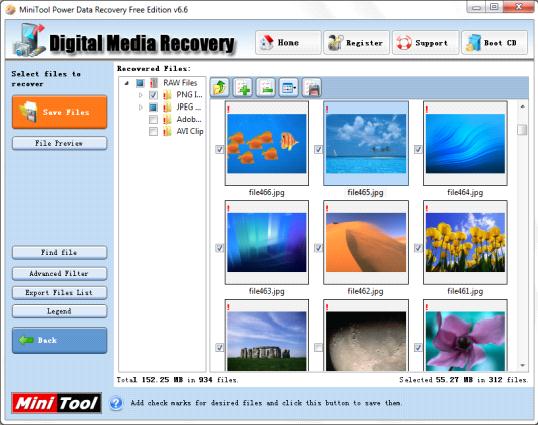This screenshot has height=425, width=538.
Task: Open the Home page button
Action: click(x=288, y=43)
